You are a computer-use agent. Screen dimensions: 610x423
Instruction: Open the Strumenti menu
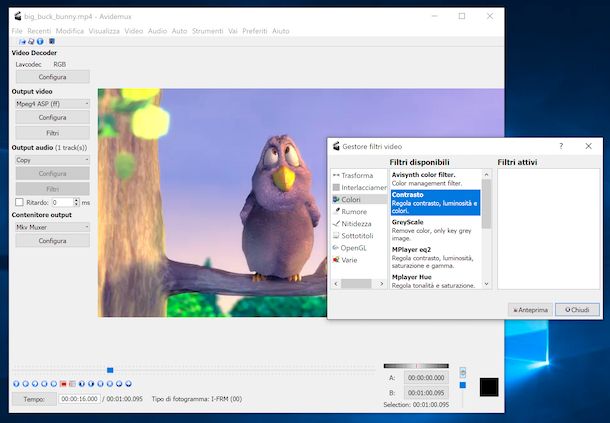pos(207,31)
